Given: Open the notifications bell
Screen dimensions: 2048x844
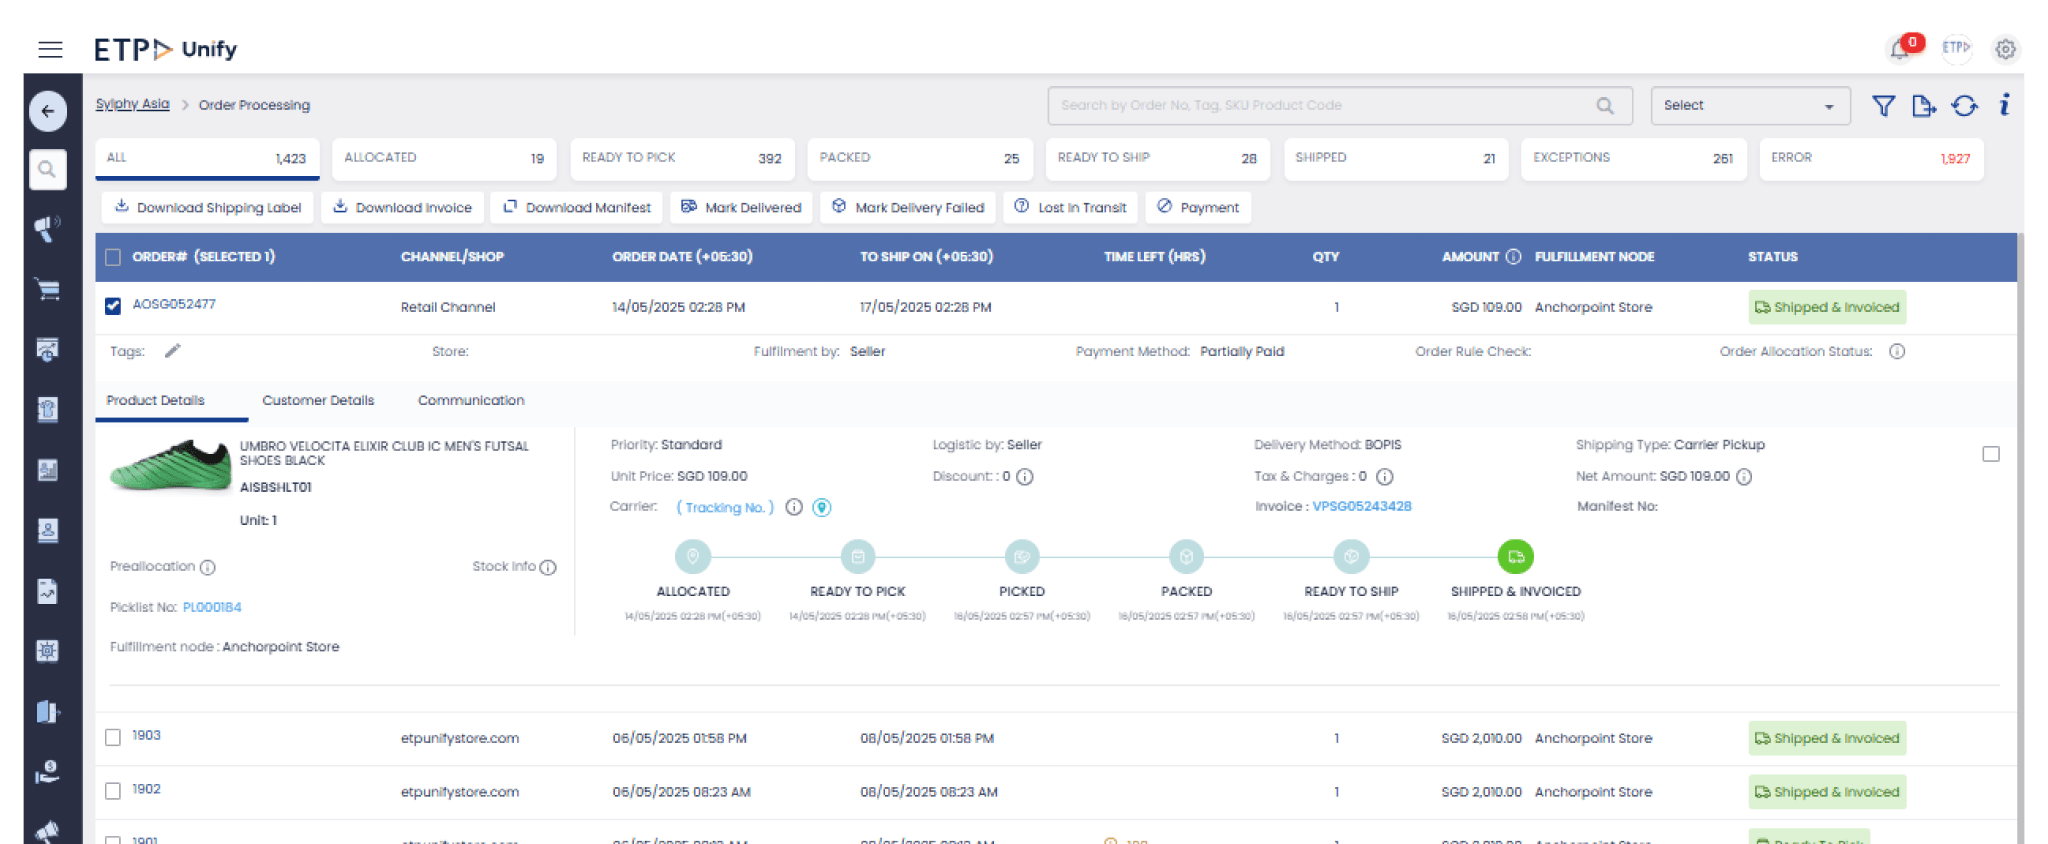Looking at the screenshot, I should click(x=1899, y=49).
